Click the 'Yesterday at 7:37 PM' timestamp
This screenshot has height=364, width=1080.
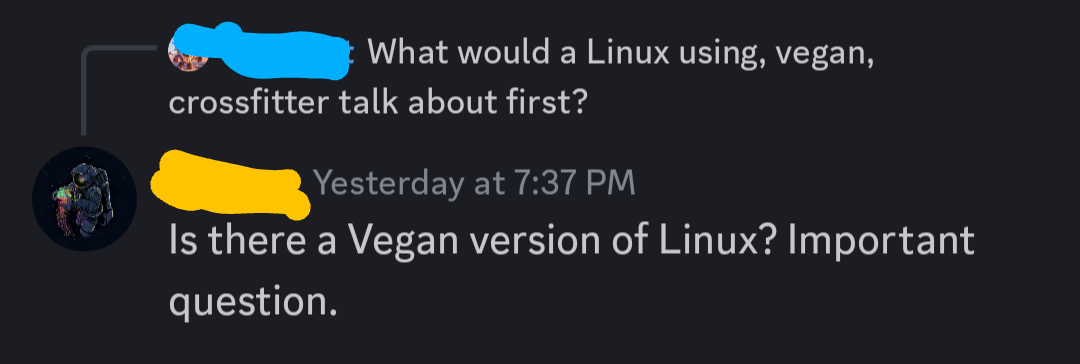pos(474,183)
